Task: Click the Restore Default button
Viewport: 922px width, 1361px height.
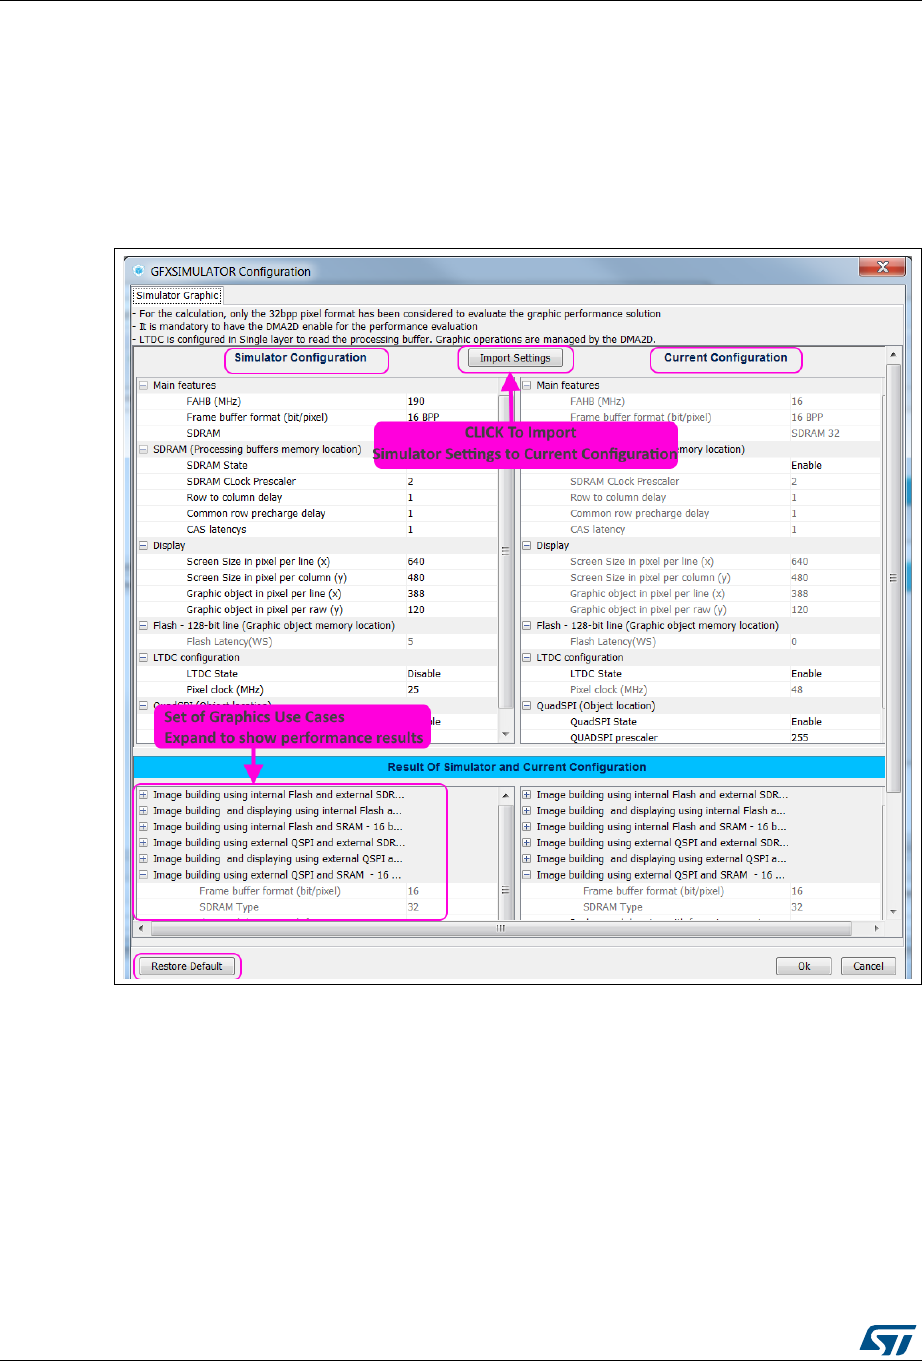Action: (187, 966)
